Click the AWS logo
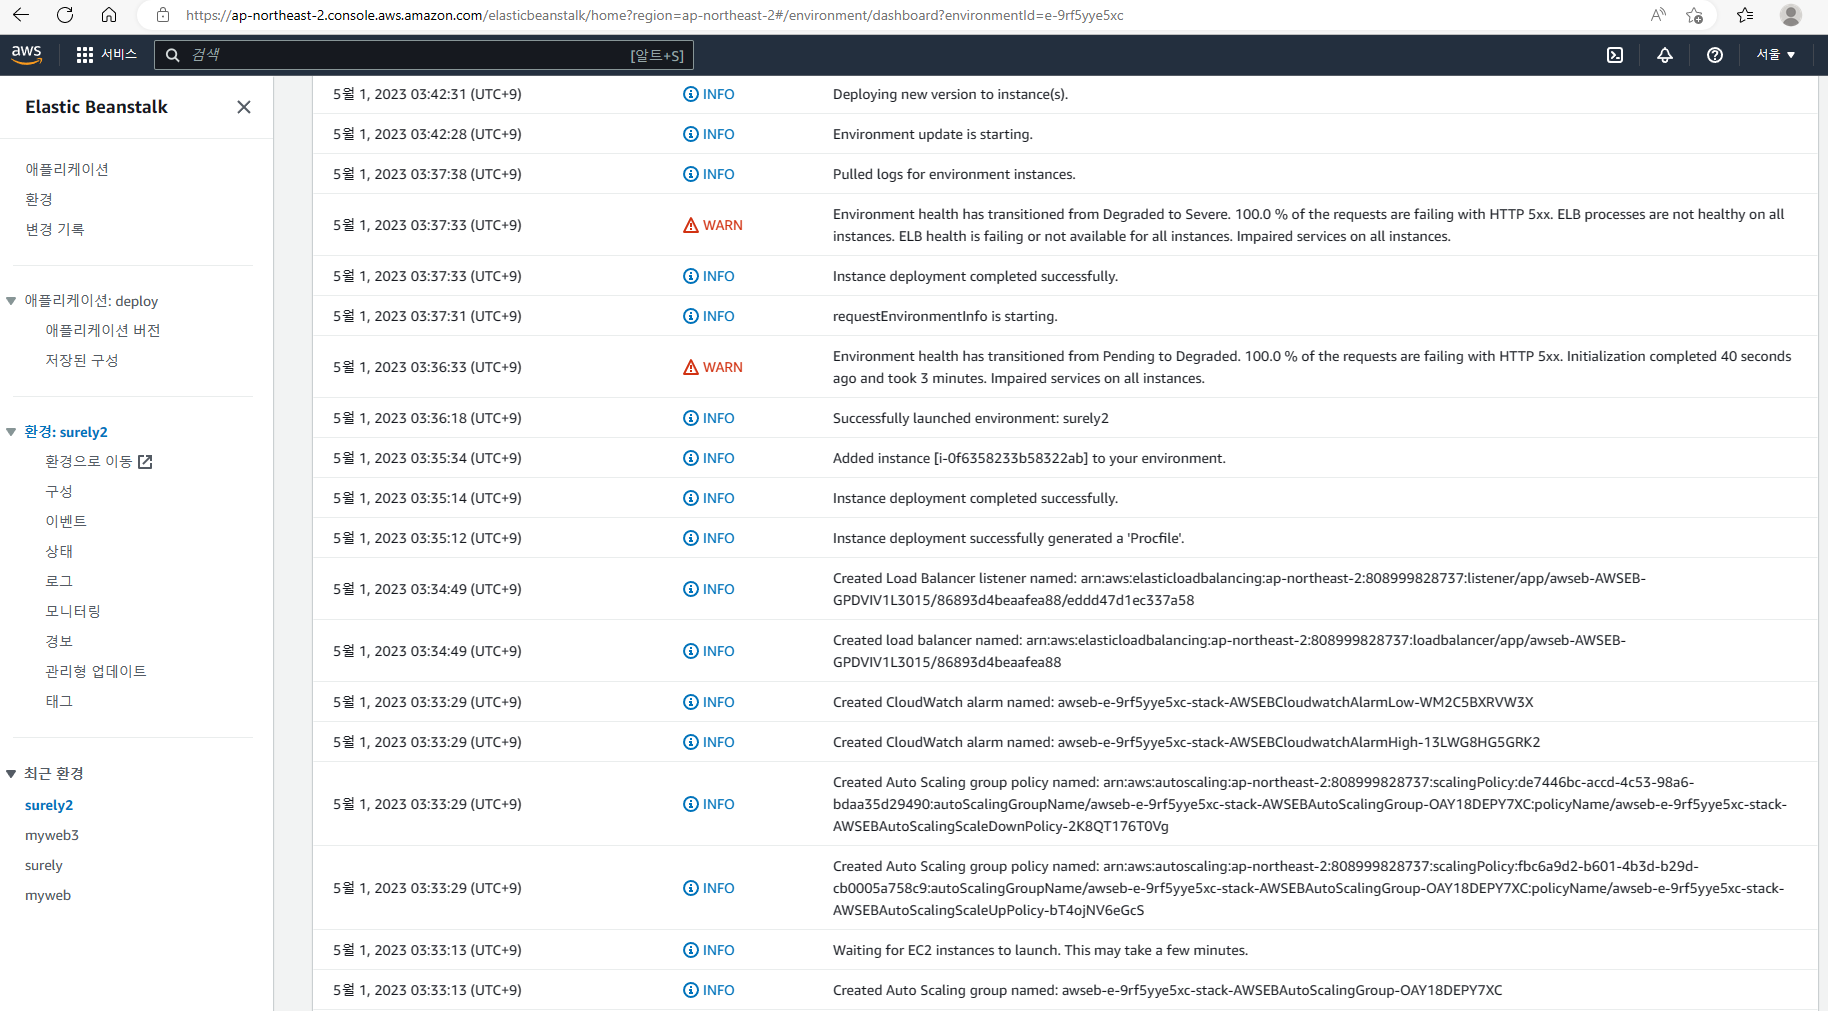 tap(27, 55)
